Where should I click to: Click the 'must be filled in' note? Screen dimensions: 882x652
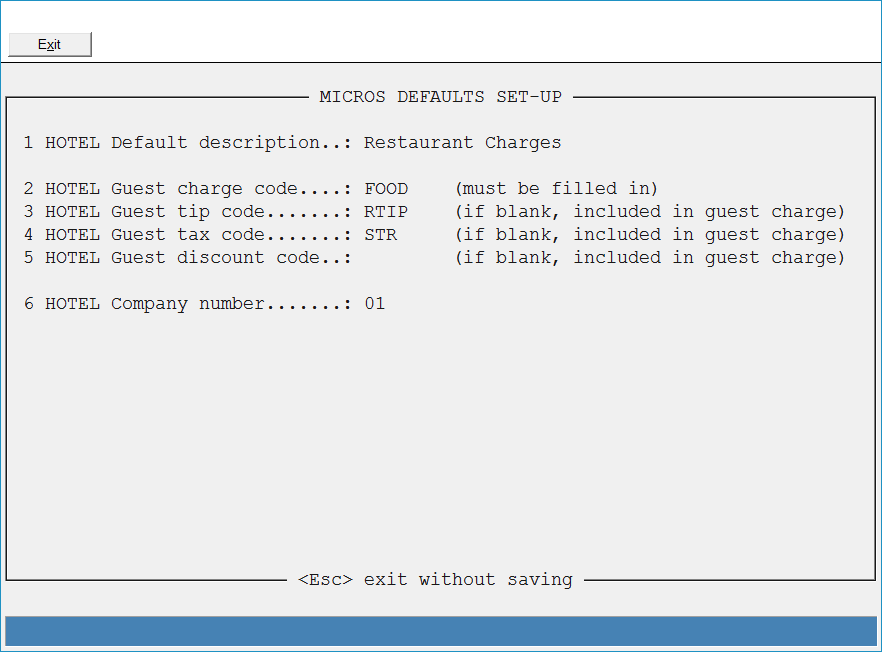(556, 188)
